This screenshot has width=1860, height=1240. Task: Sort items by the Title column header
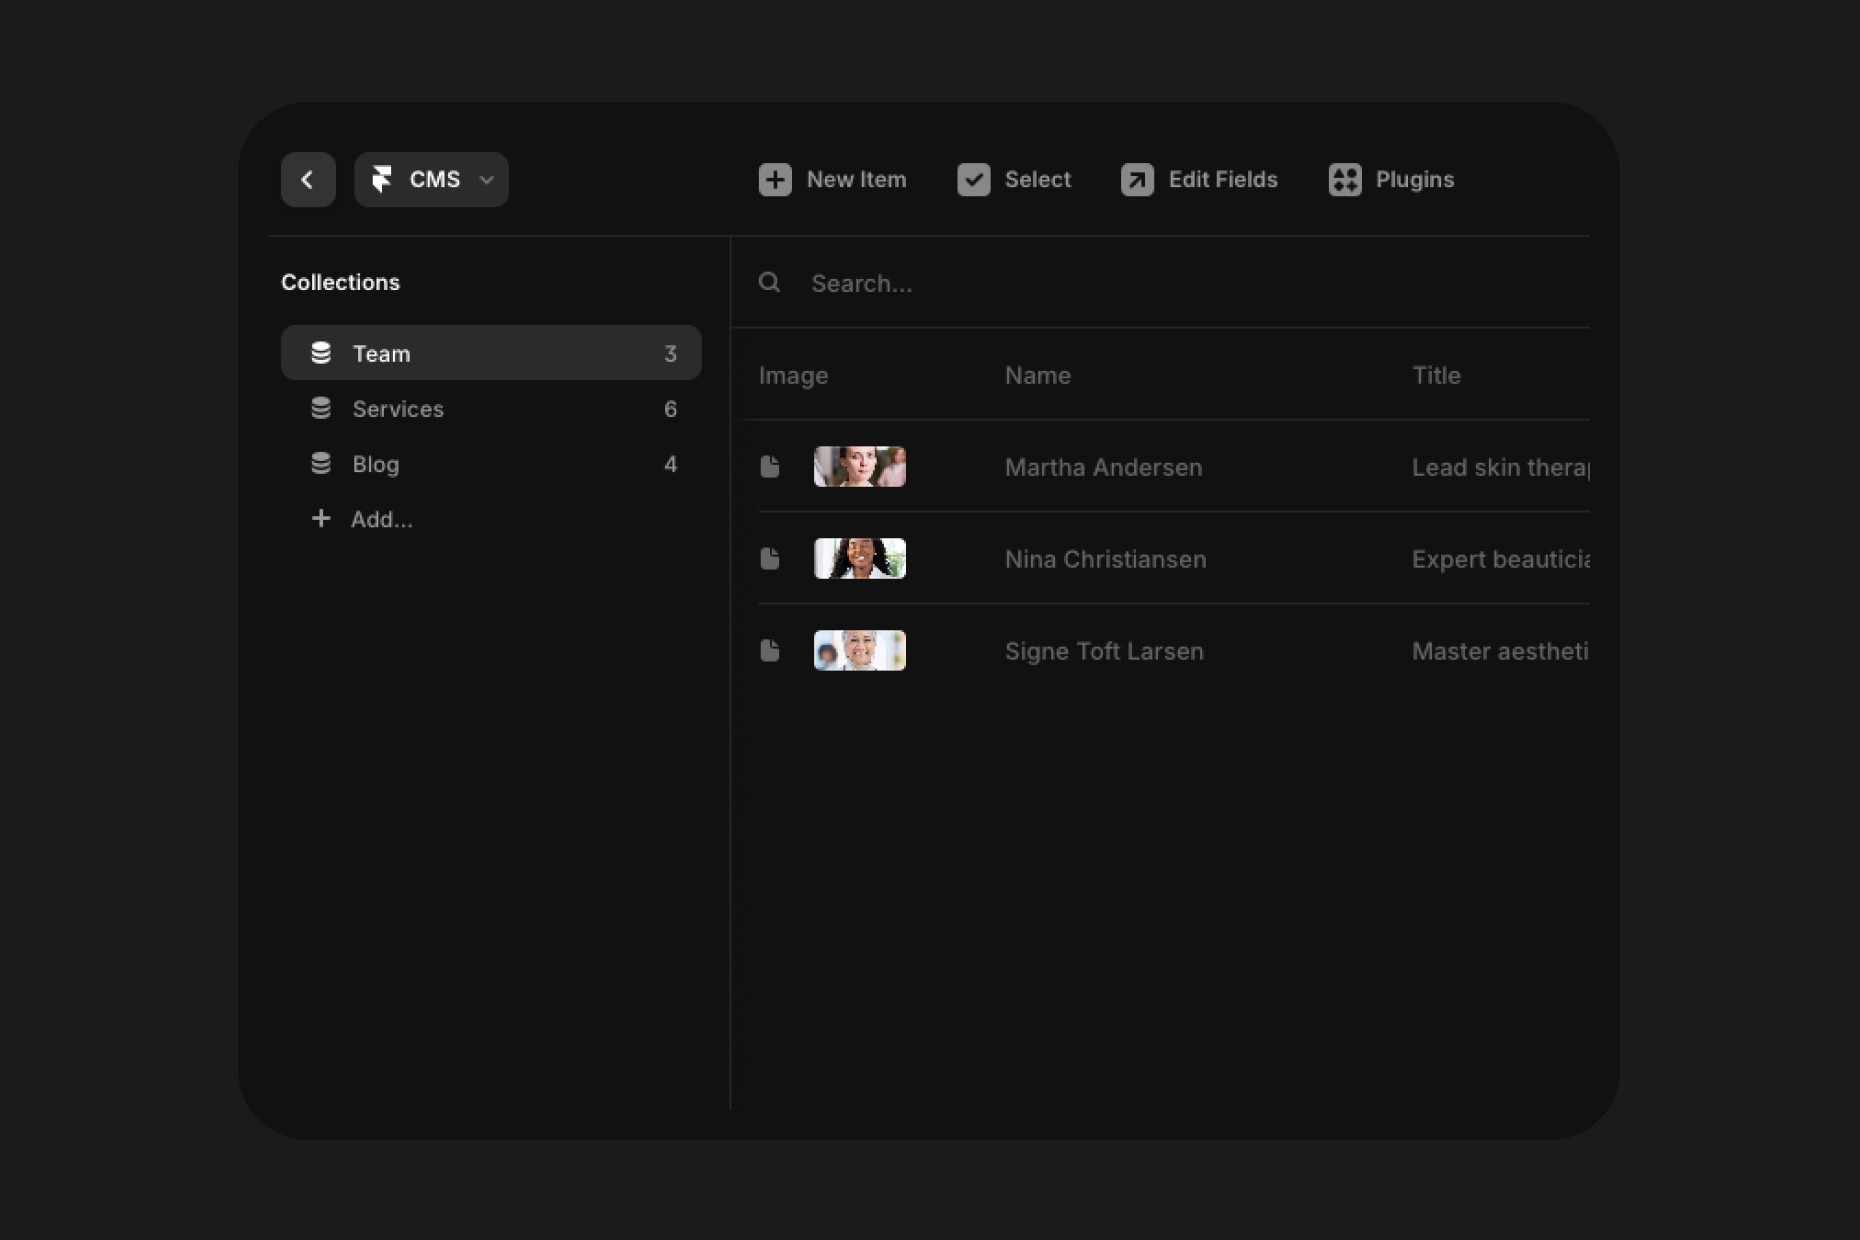1436,375
